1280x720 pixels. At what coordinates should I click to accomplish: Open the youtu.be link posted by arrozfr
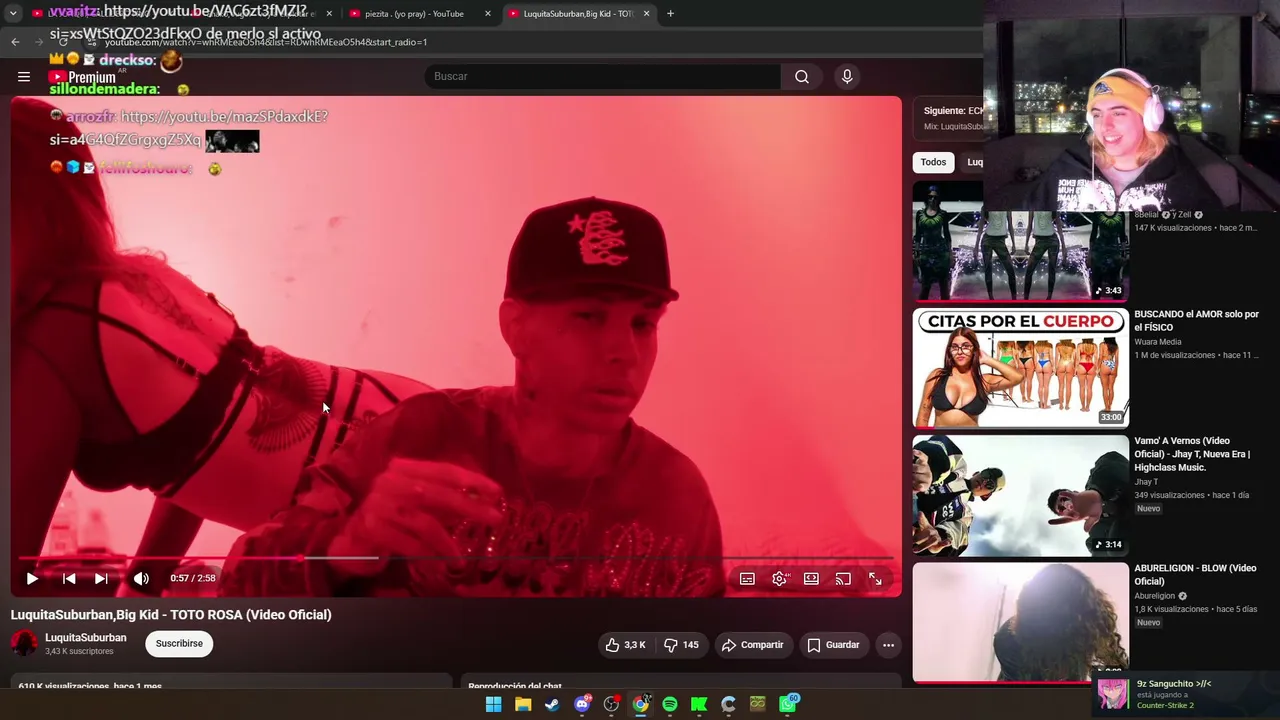(189, 129)
